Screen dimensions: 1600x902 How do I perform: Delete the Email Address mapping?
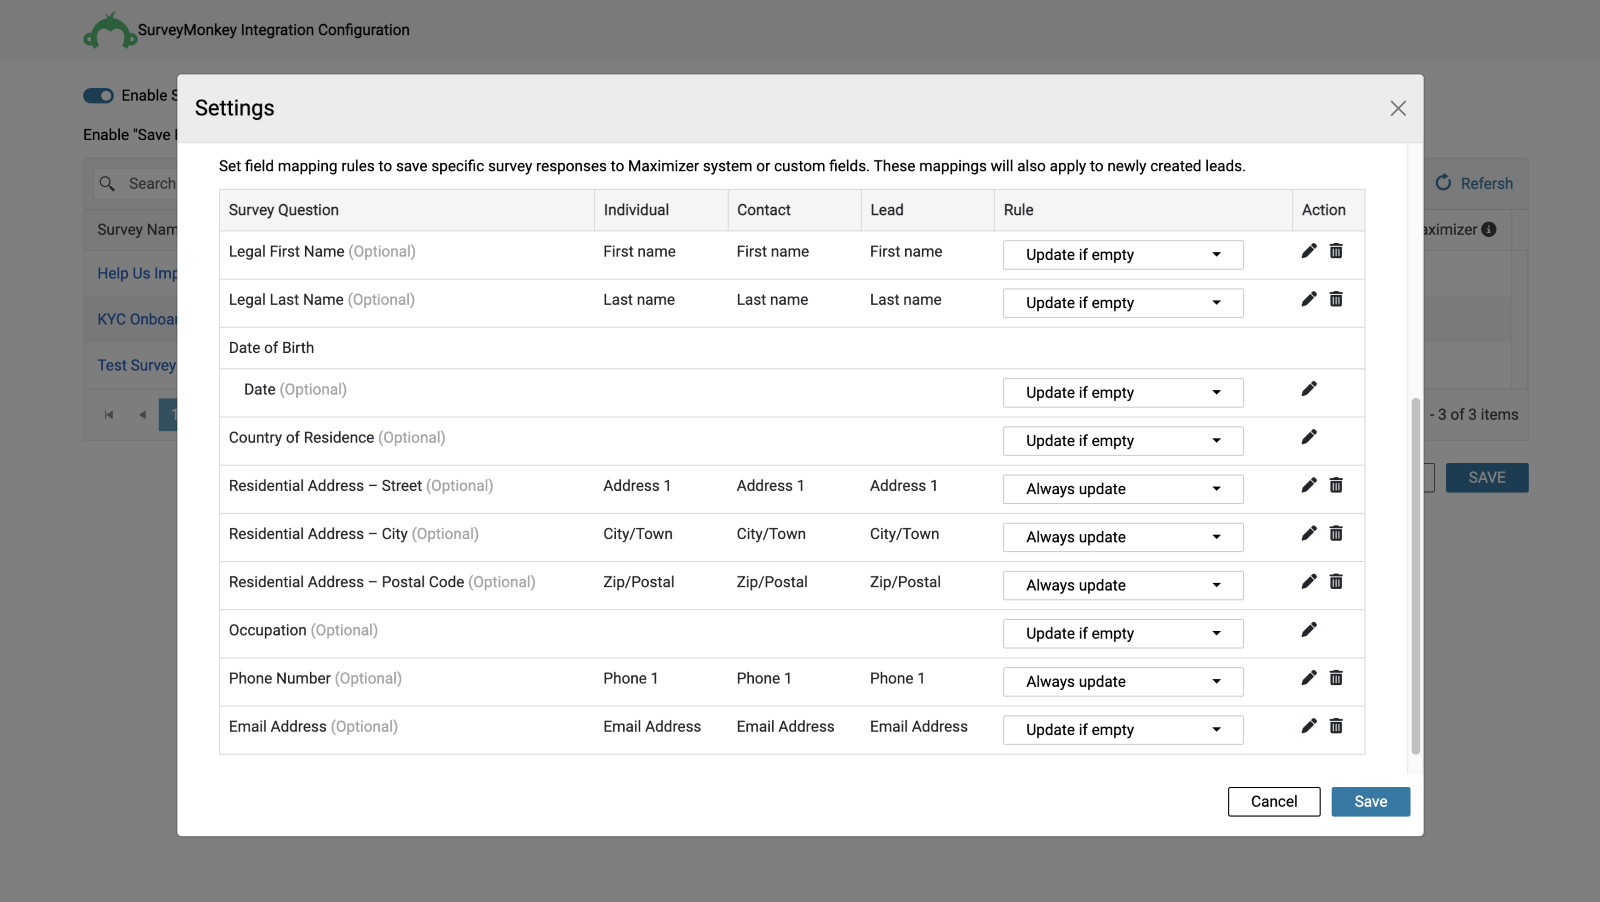point(1336,726)
